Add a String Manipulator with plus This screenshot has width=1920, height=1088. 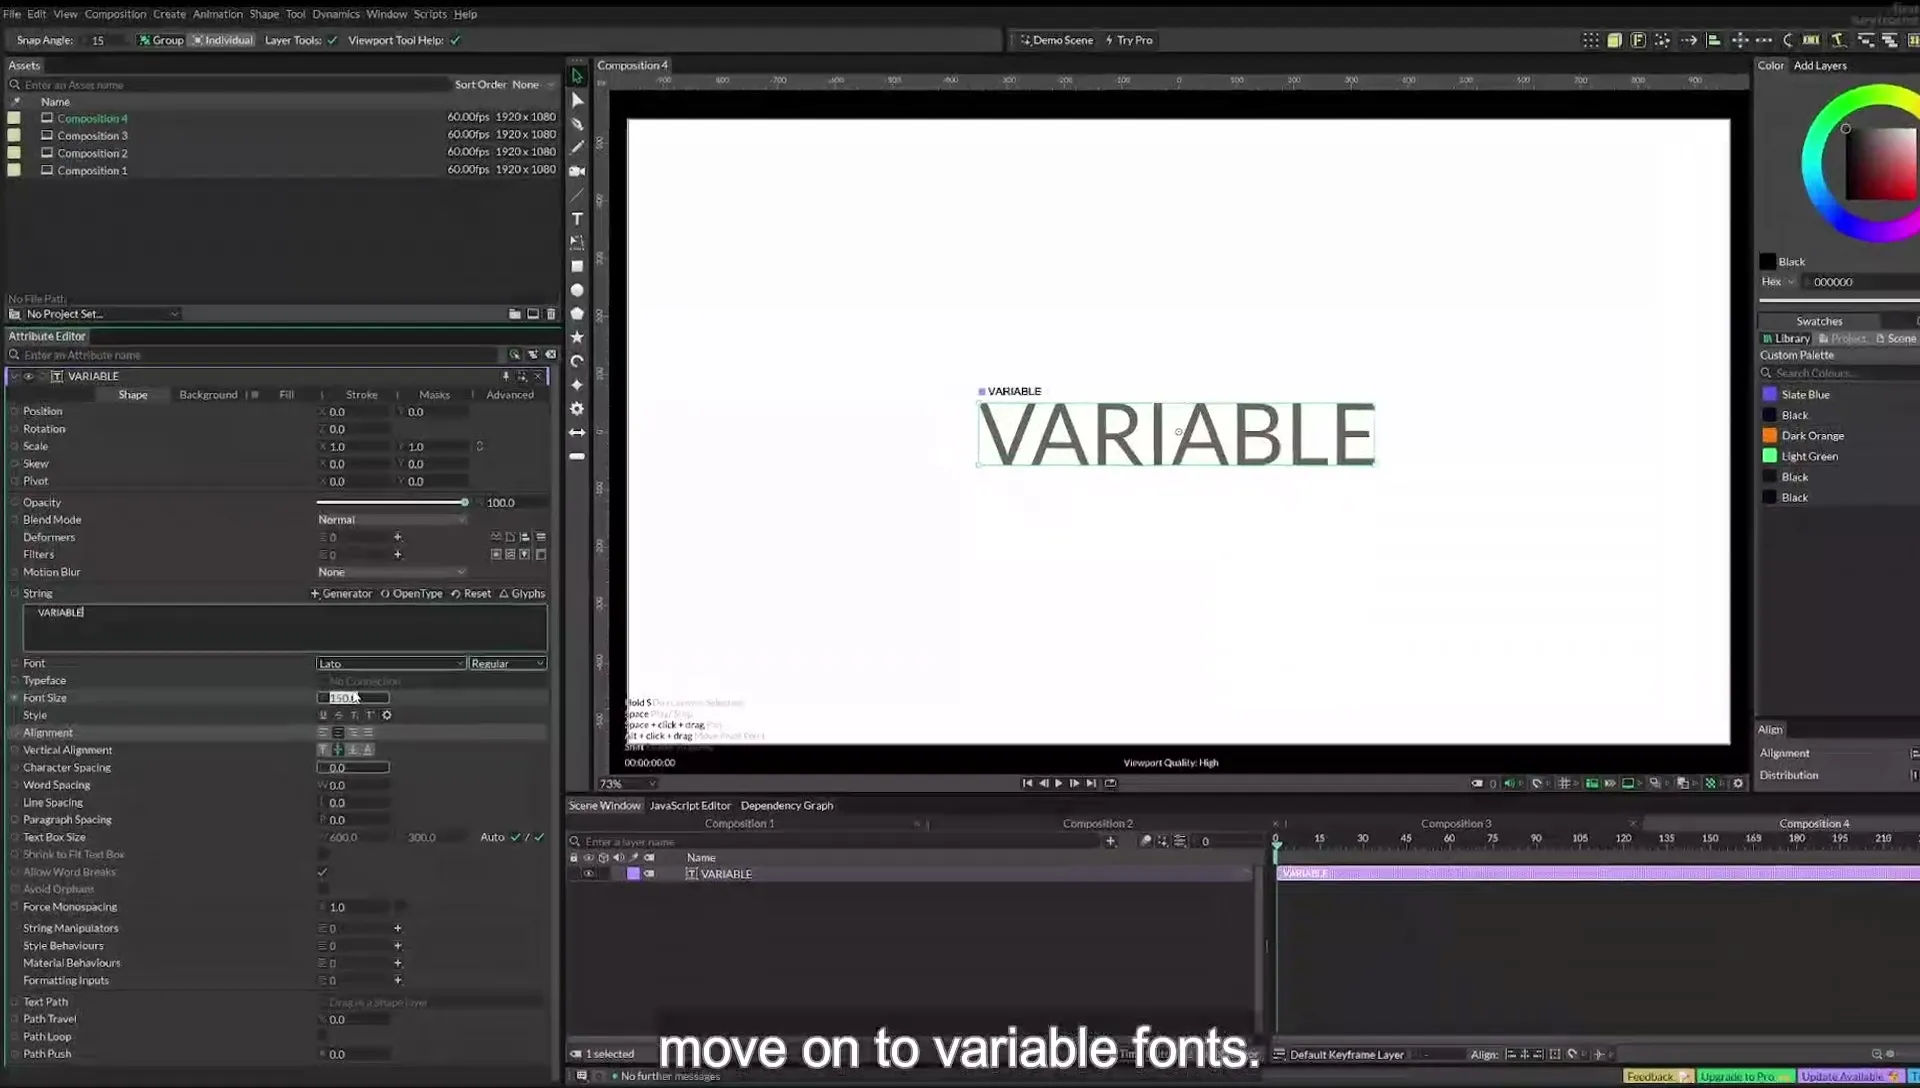(397, 928)
